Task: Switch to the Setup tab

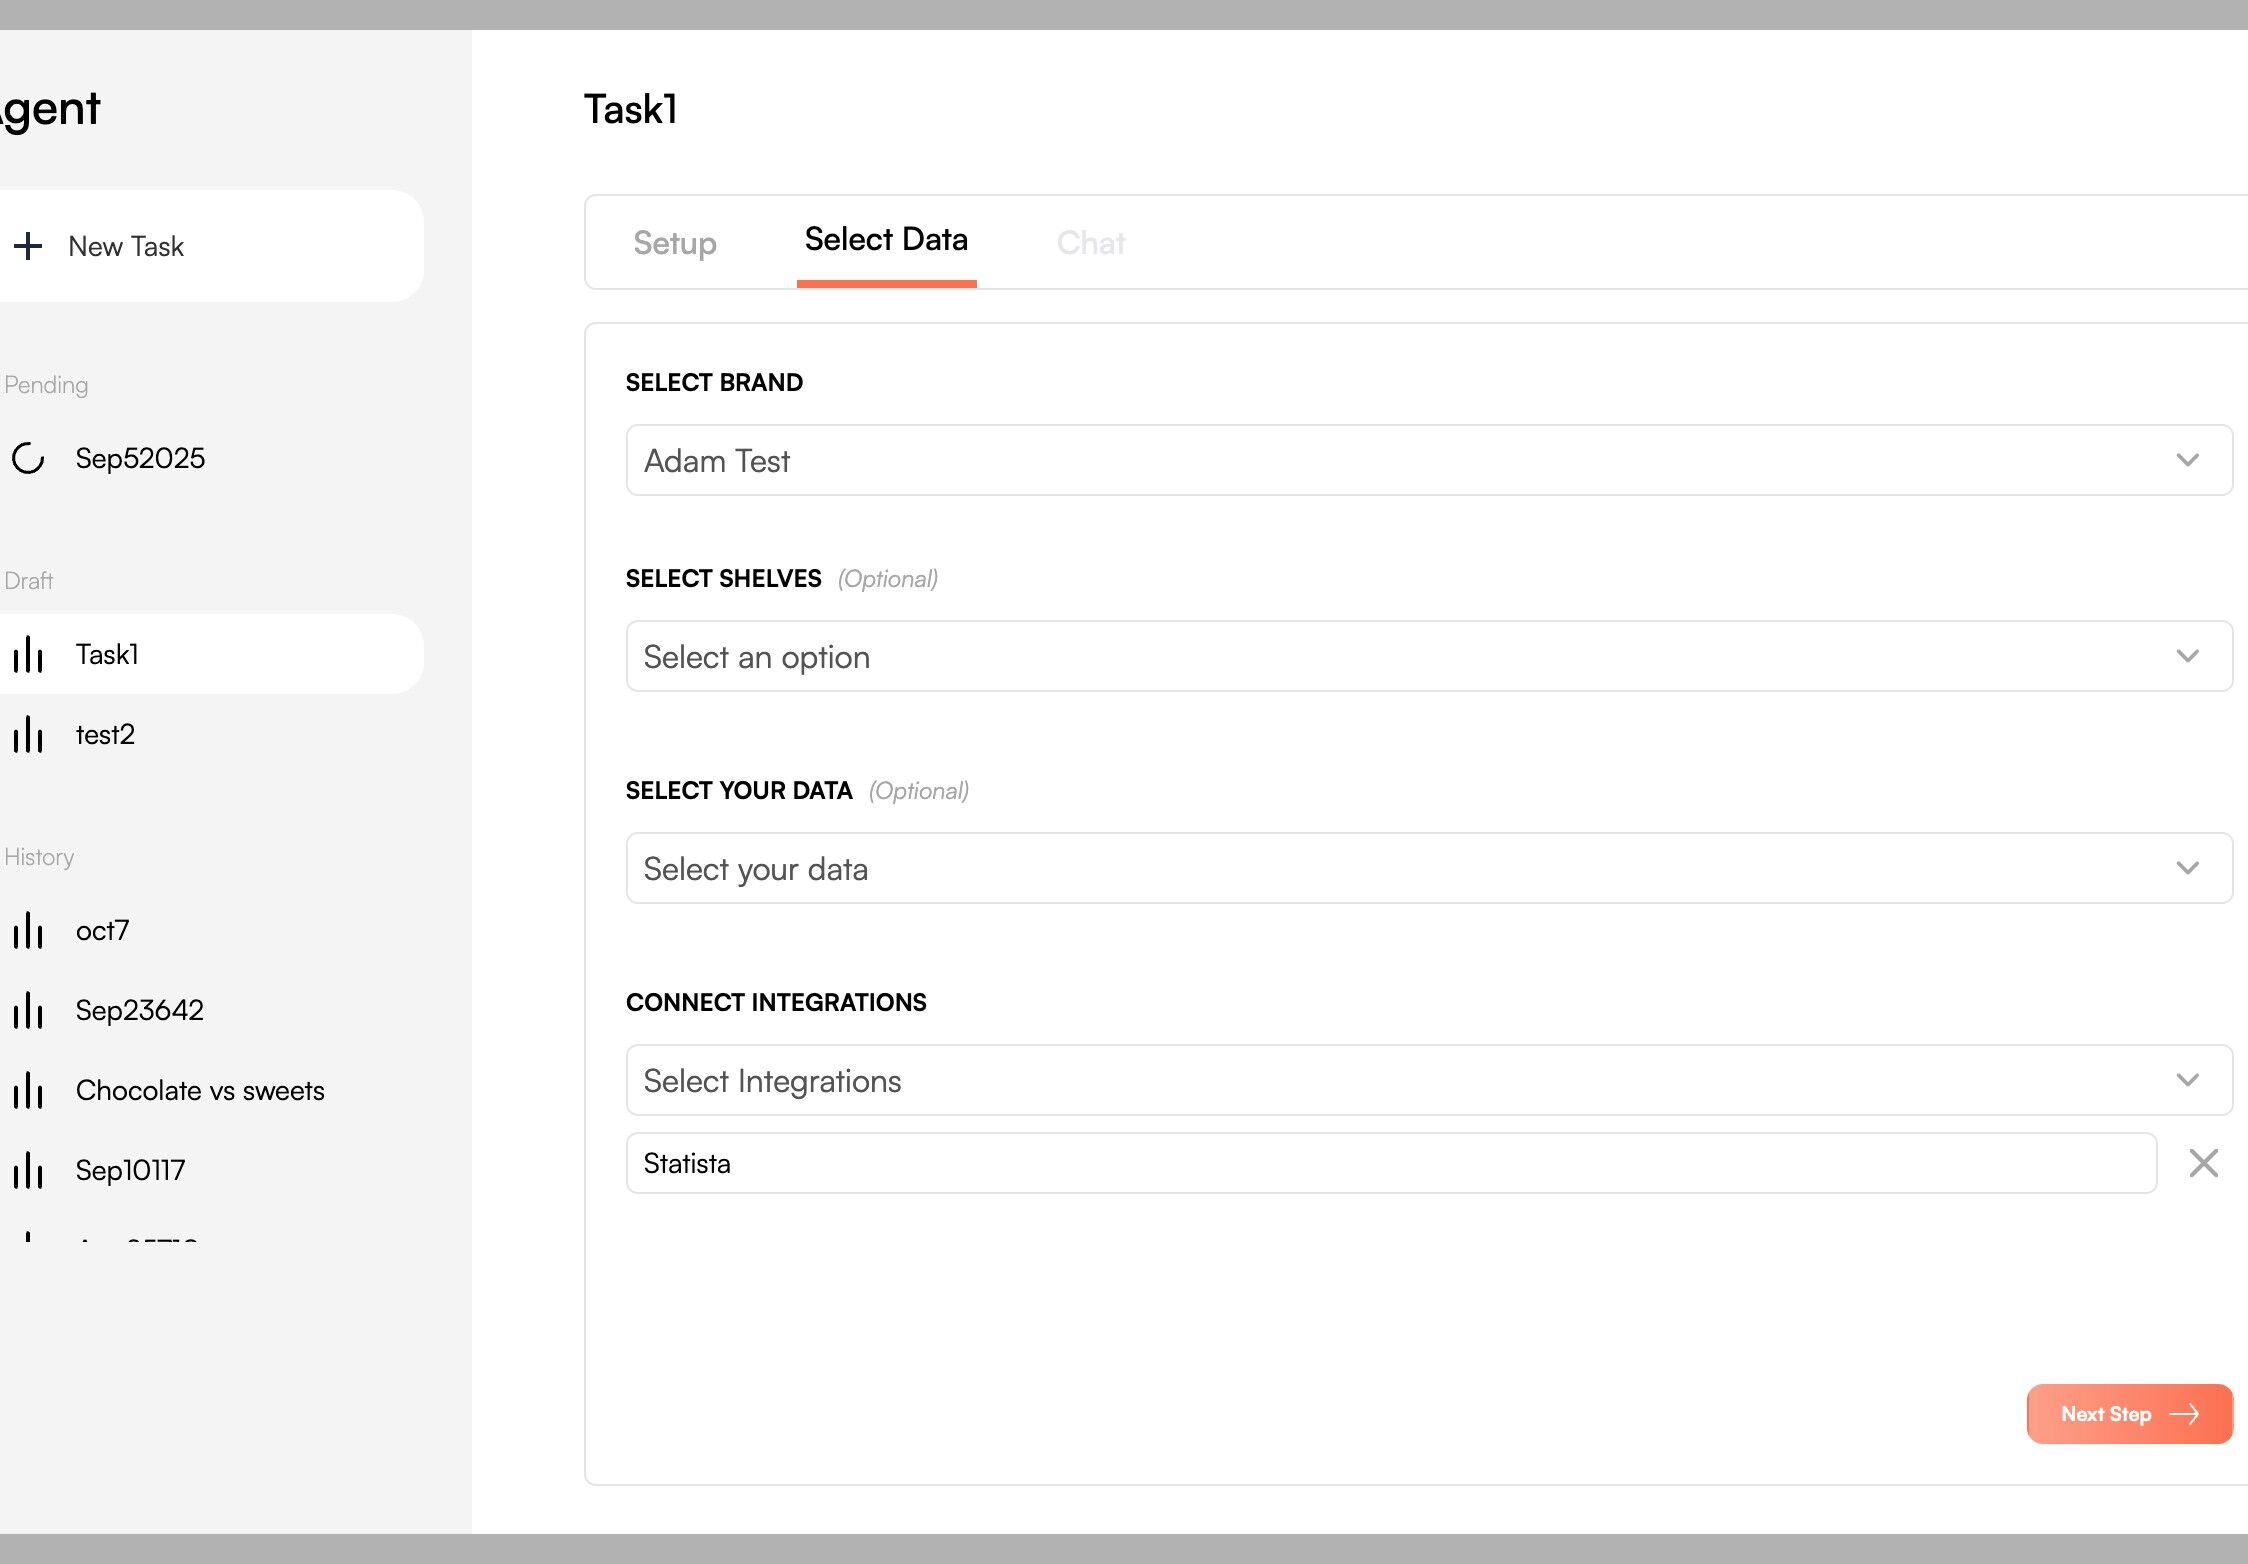Action: click(x=675, y=243)
